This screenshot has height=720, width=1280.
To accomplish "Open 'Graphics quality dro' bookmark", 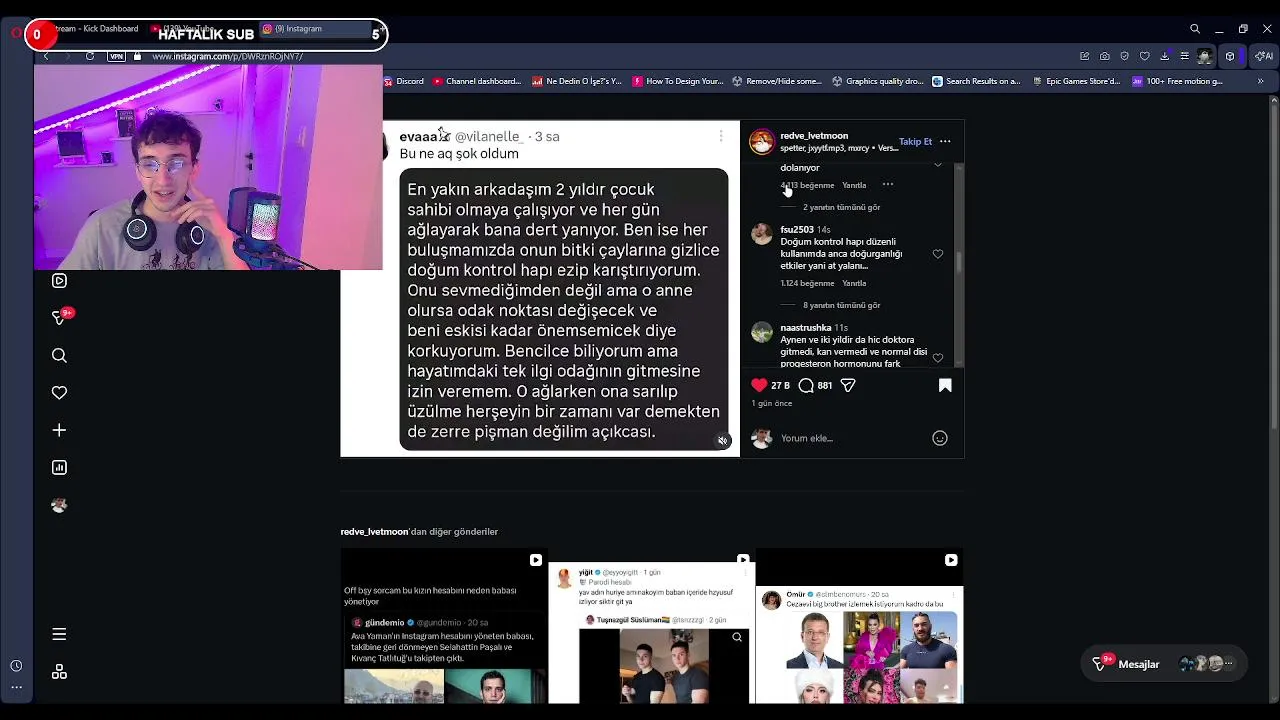I will coord(877,81).
